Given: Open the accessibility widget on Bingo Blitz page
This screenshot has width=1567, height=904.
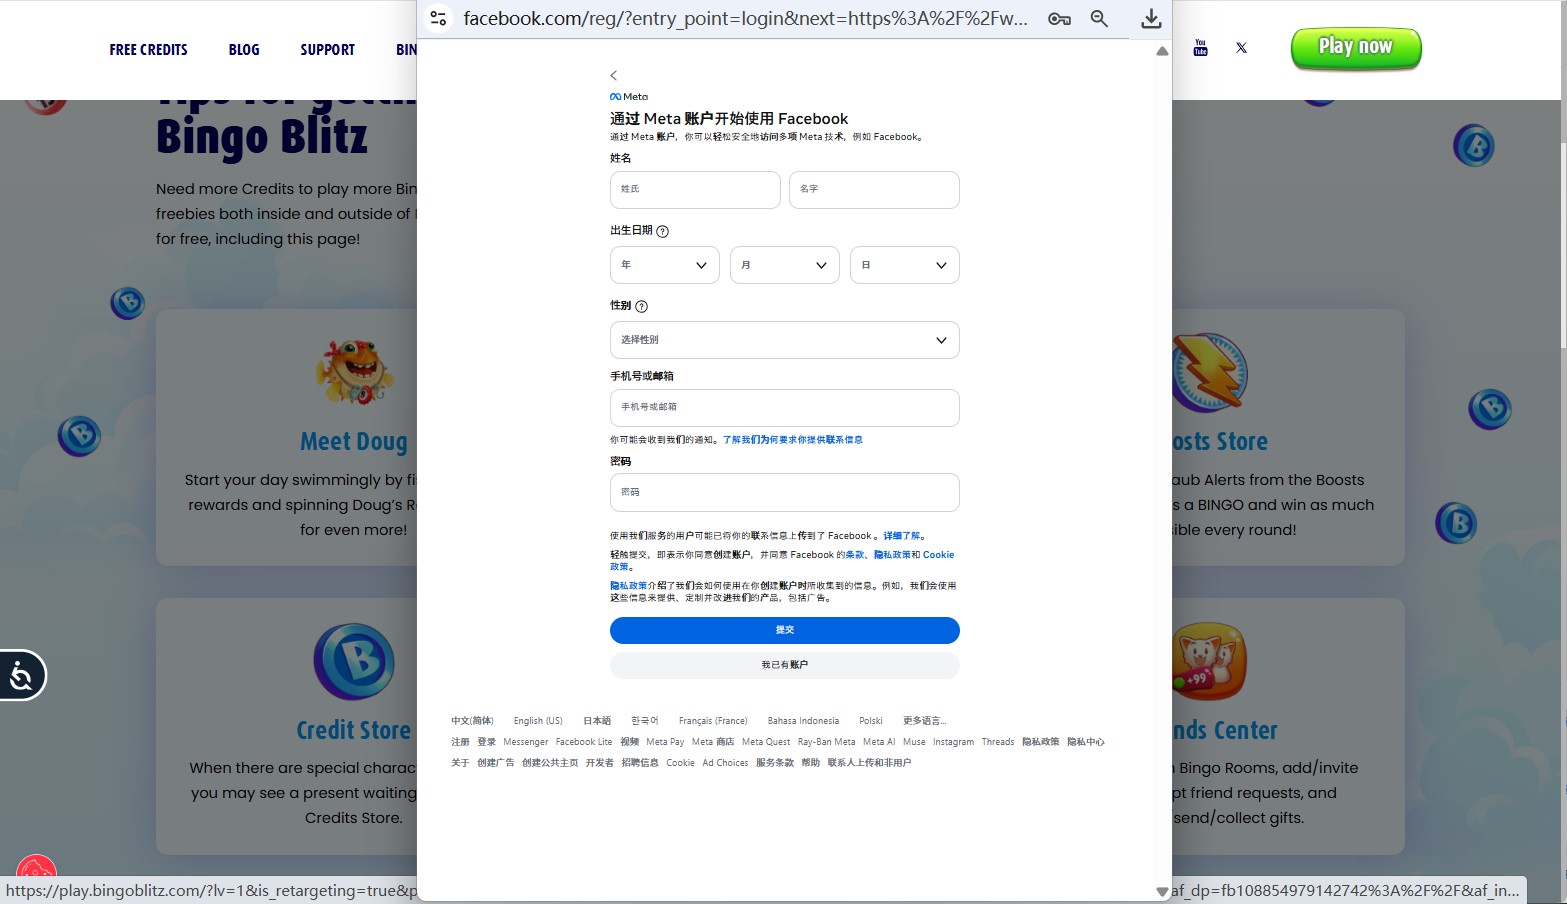Looking at the screenshot, I should pos(20,676).
